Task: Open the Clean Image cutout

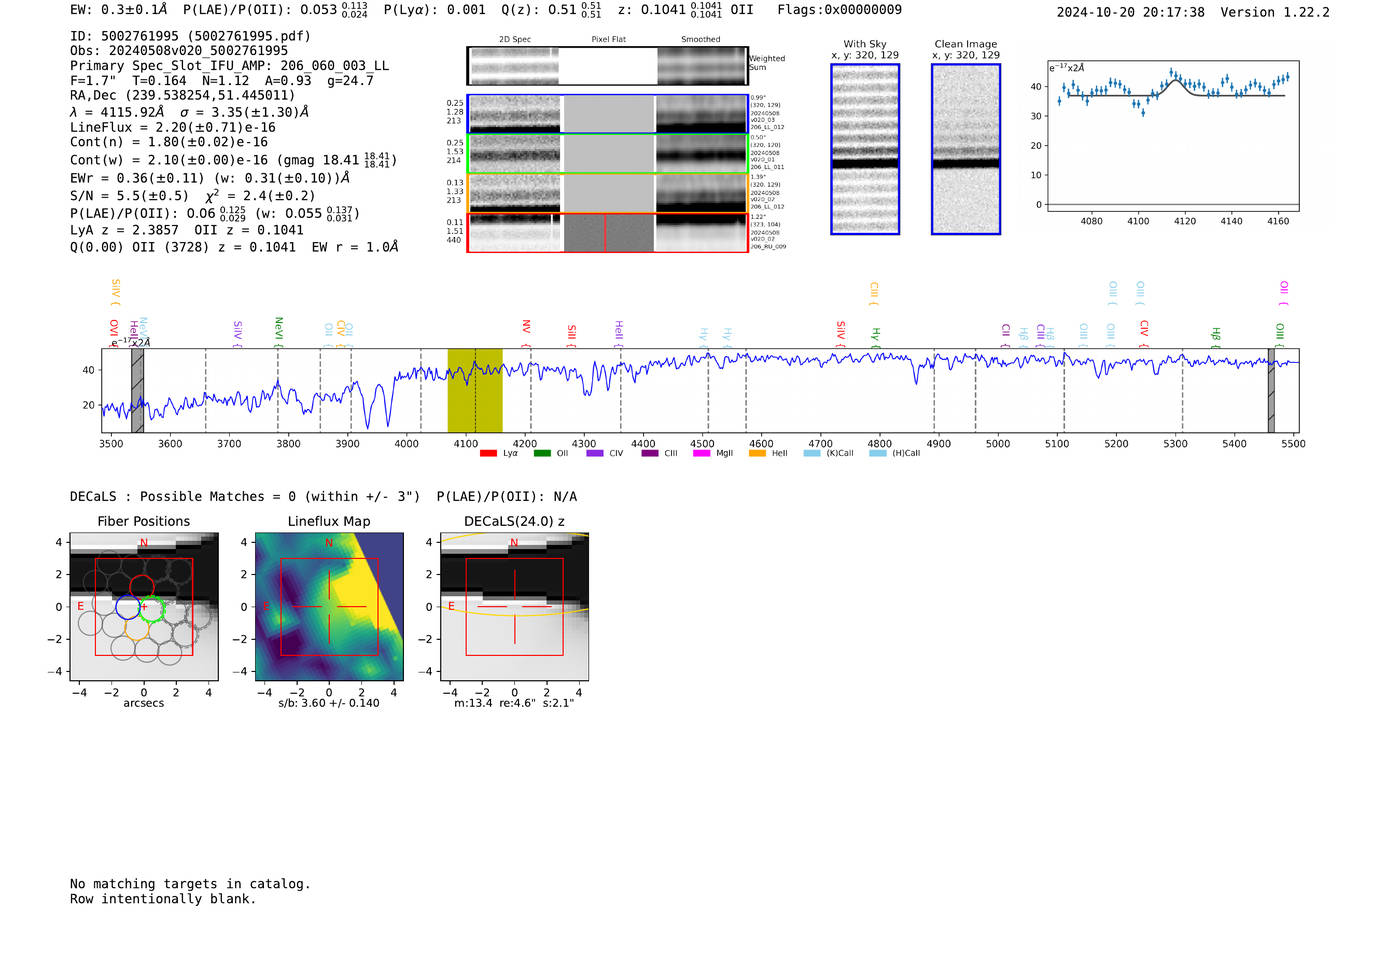Action: [966, 149]
